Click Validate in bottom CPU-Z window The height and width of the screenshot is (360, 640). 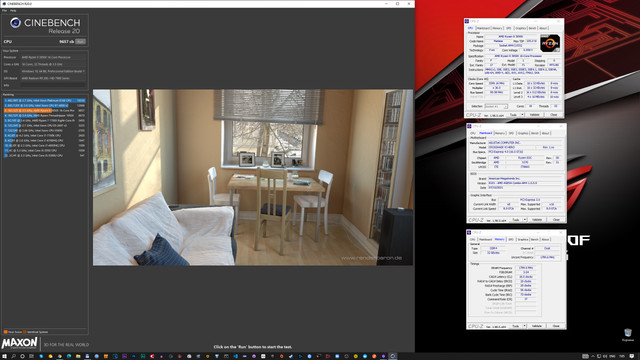pos(537,326)
